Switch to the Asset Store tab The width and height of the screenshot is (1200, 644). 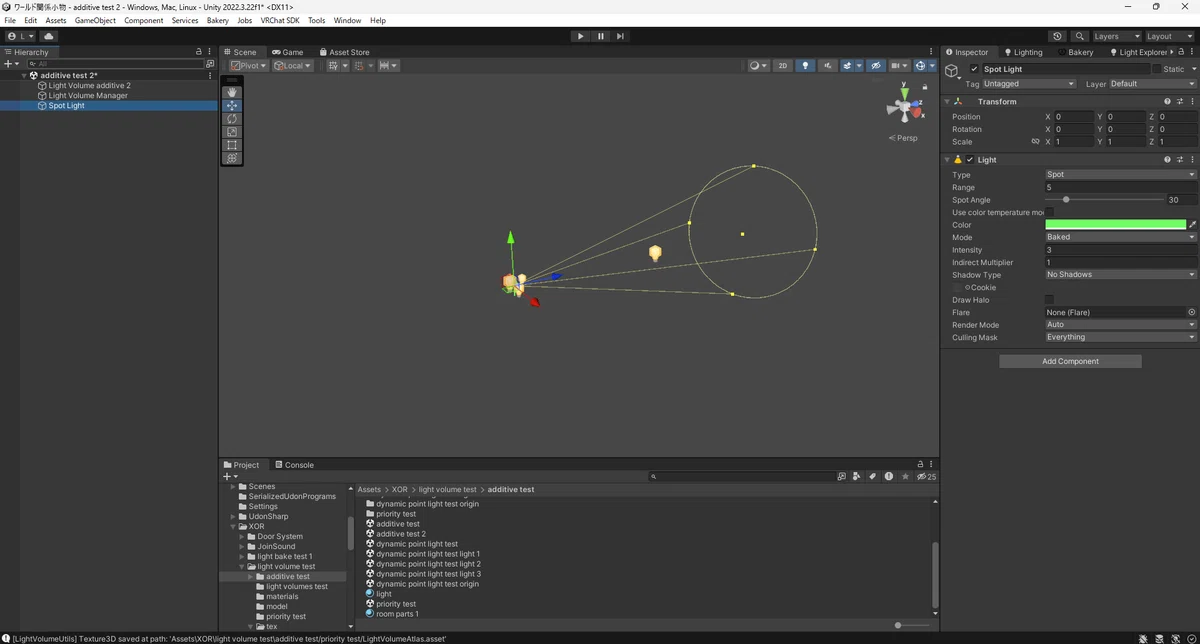coord(344,52)
